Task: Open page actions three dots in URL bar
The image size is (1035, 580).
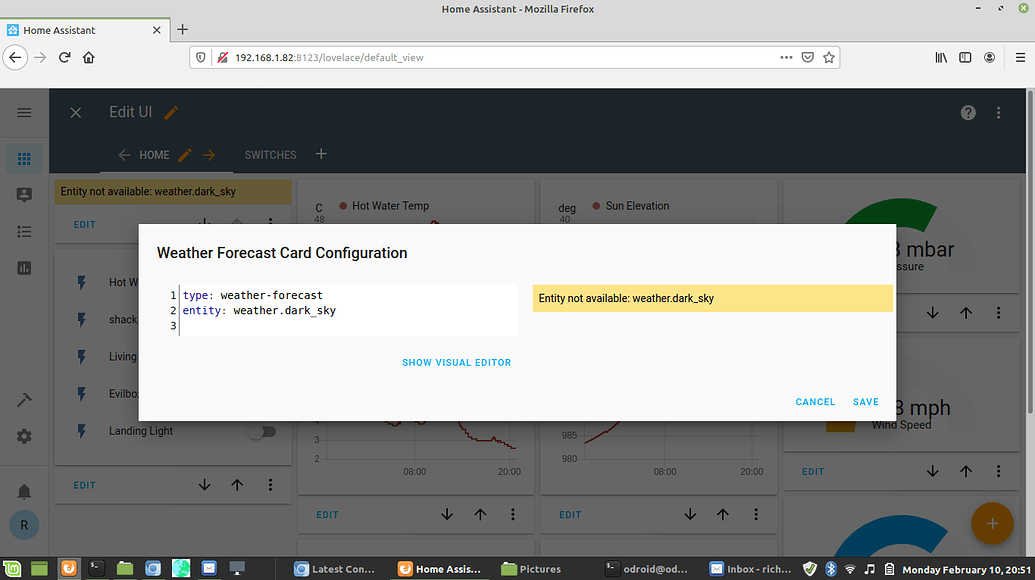Action: click(x=786, y=57)
